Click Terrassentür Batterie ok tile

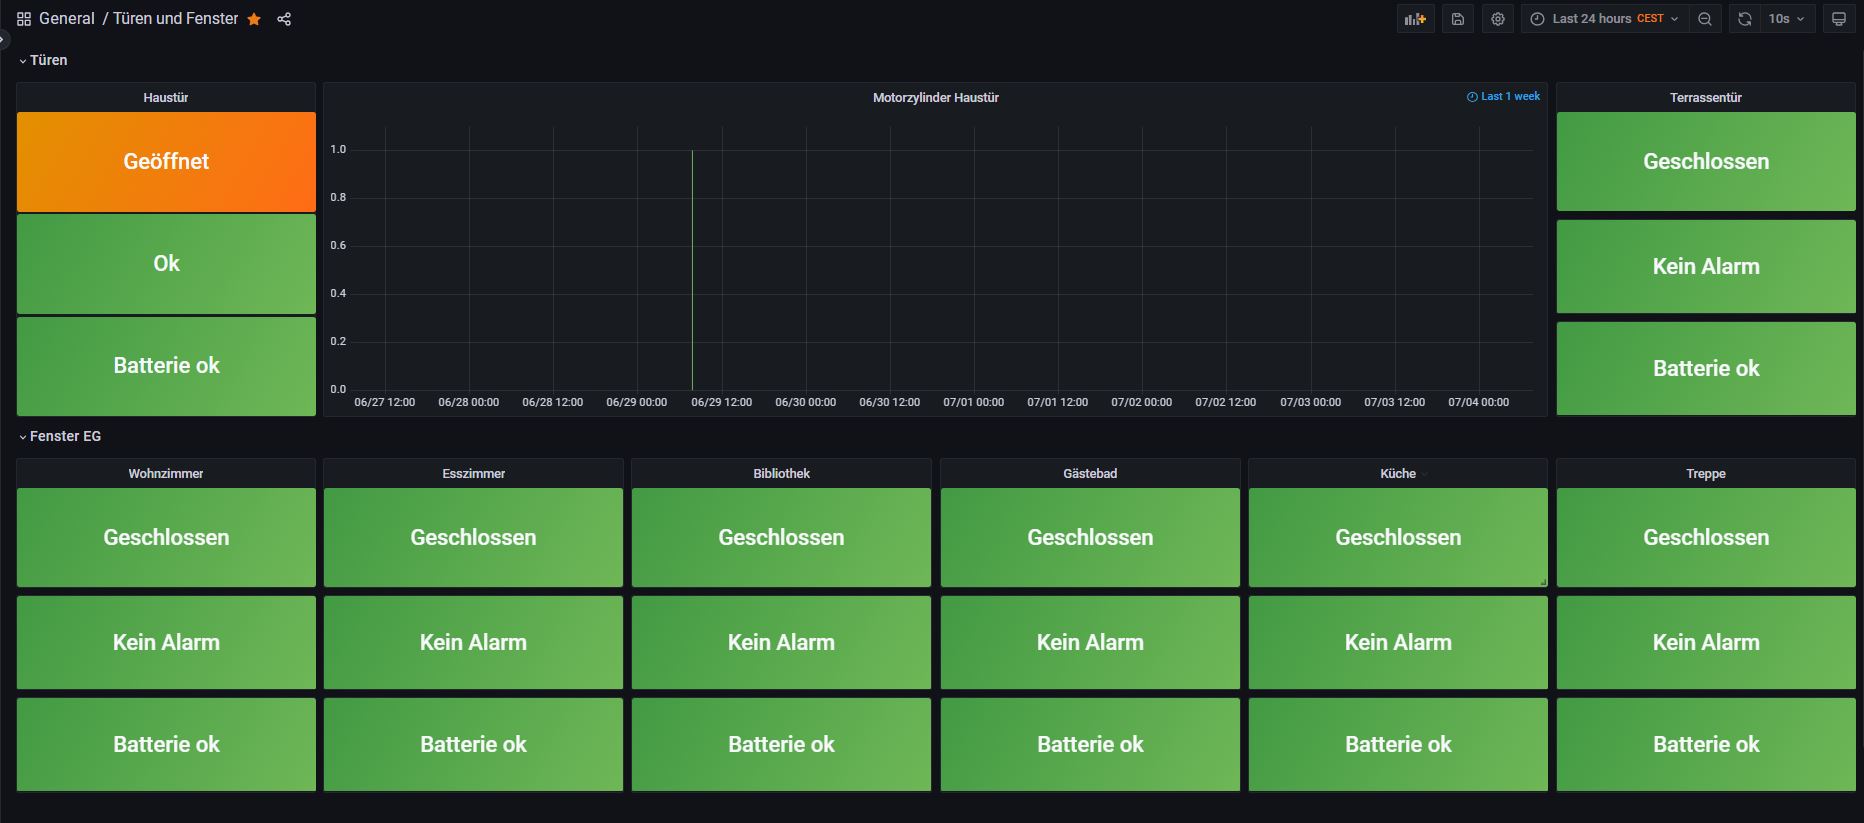[1706, 368]
